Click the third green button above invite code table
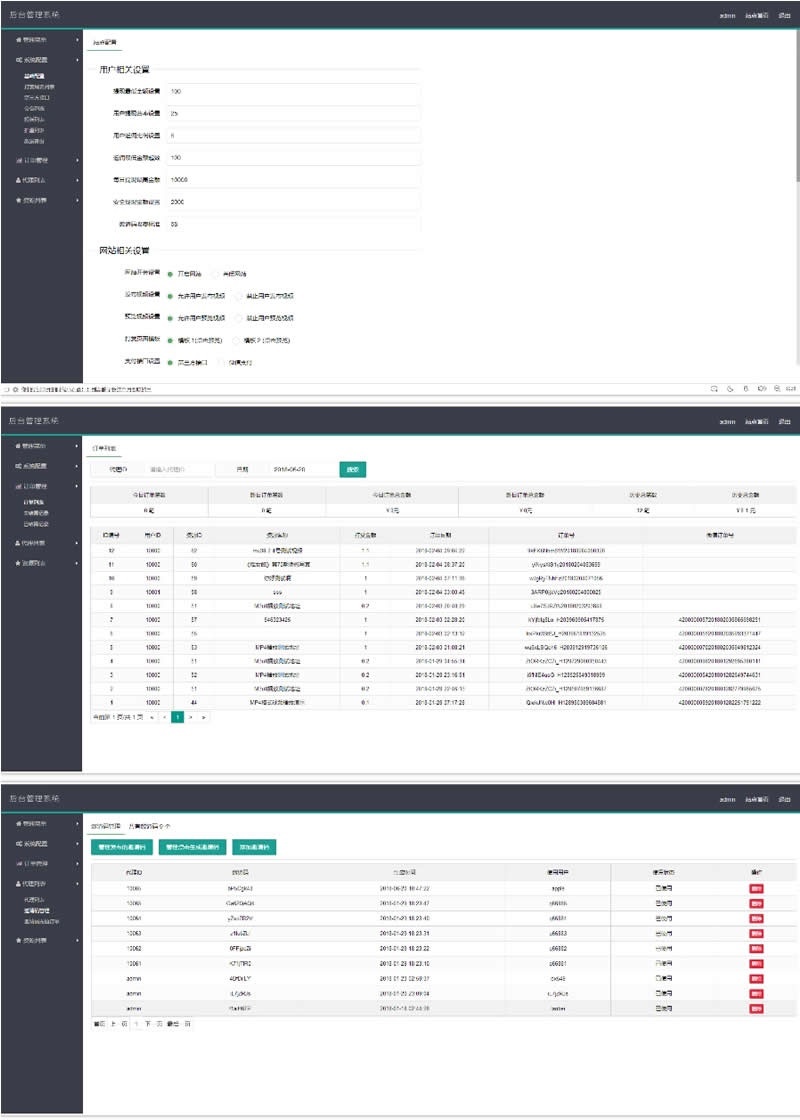This screenshot has height=1120, width=800. [x=255, y=847]
